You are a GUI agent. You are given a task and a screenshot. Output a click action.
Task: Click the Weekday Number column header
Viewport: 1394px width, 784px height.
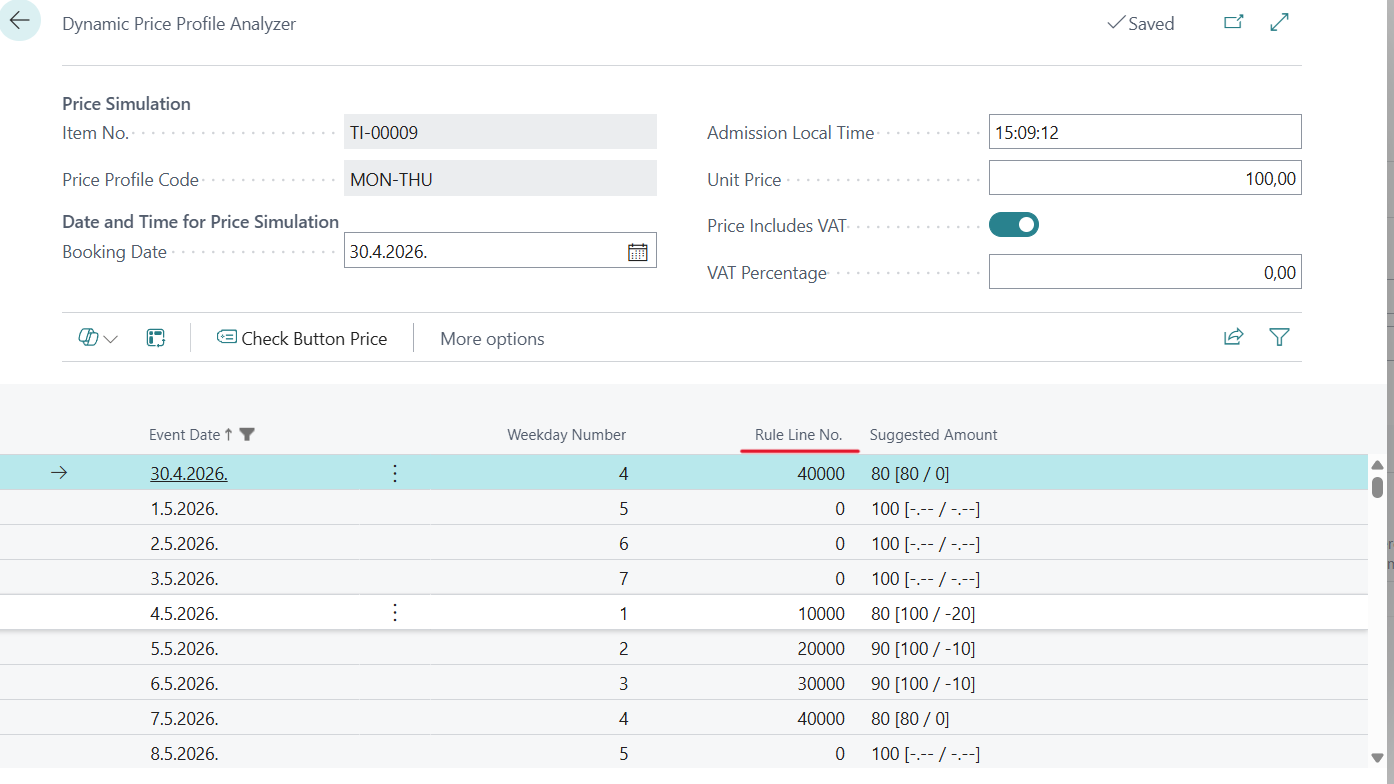pyautogui.click(x=566, y=434)
